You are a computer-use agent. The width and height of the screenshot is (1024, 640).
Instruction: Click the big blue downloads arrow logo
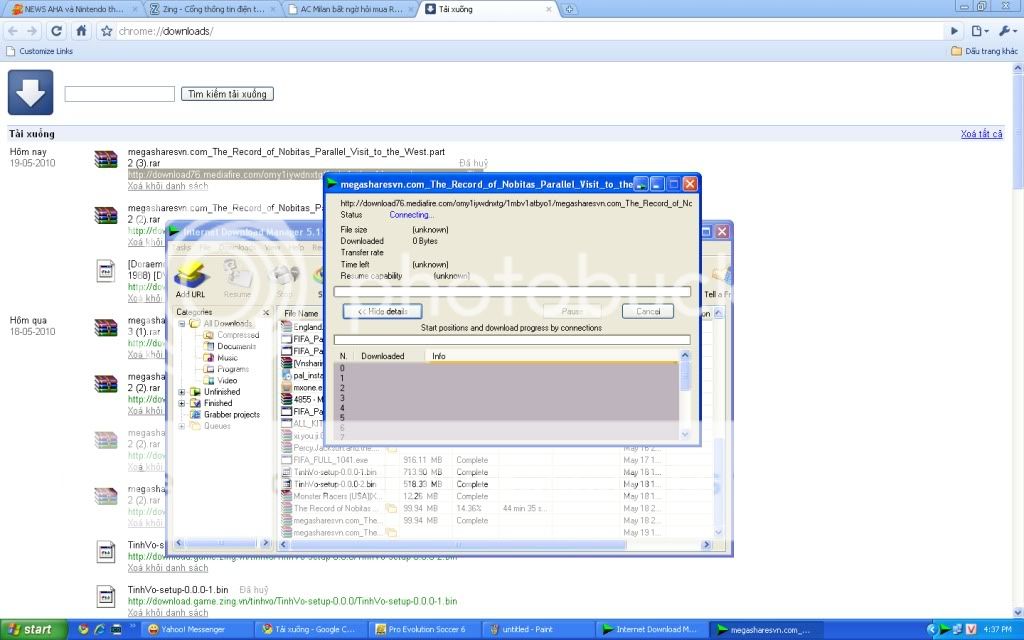point(30,93)
